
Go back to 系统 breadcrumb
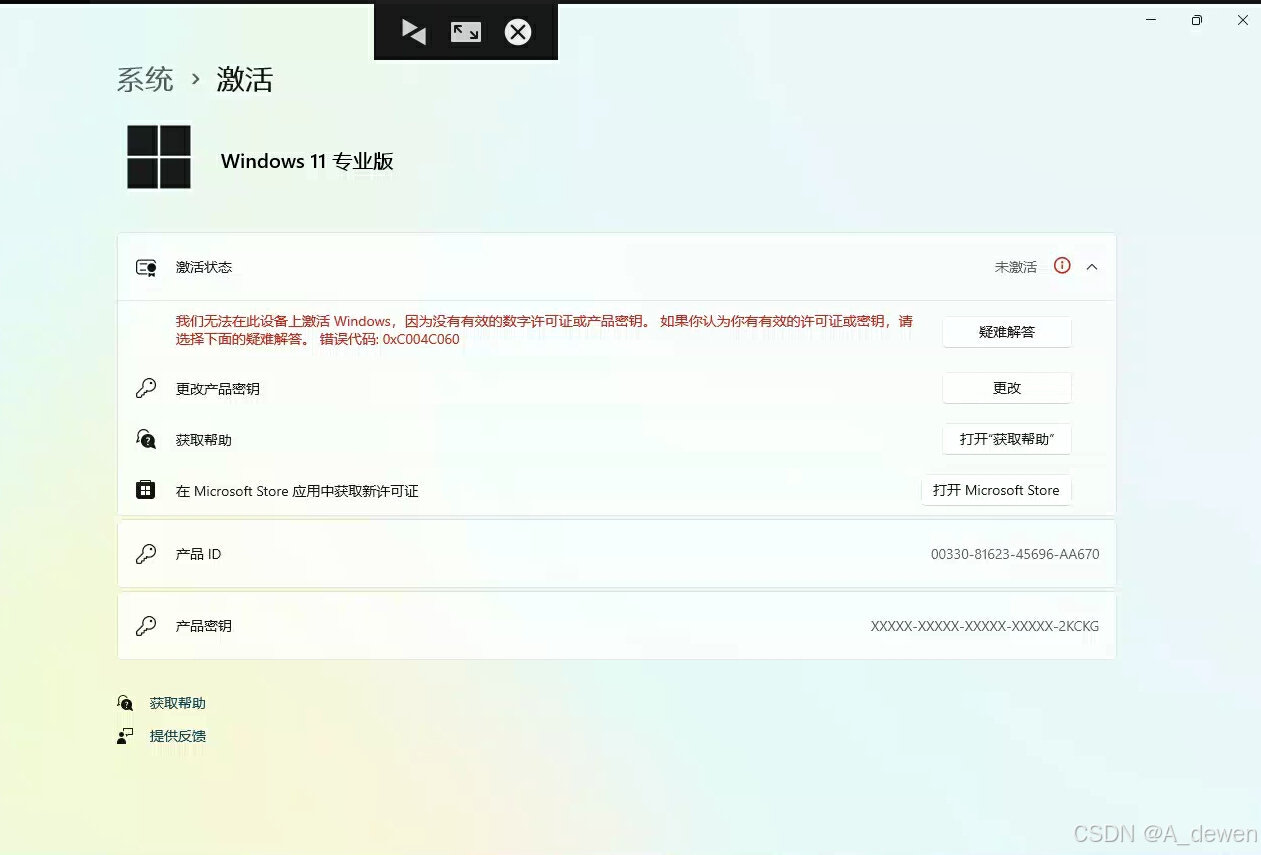click(145, 80)
